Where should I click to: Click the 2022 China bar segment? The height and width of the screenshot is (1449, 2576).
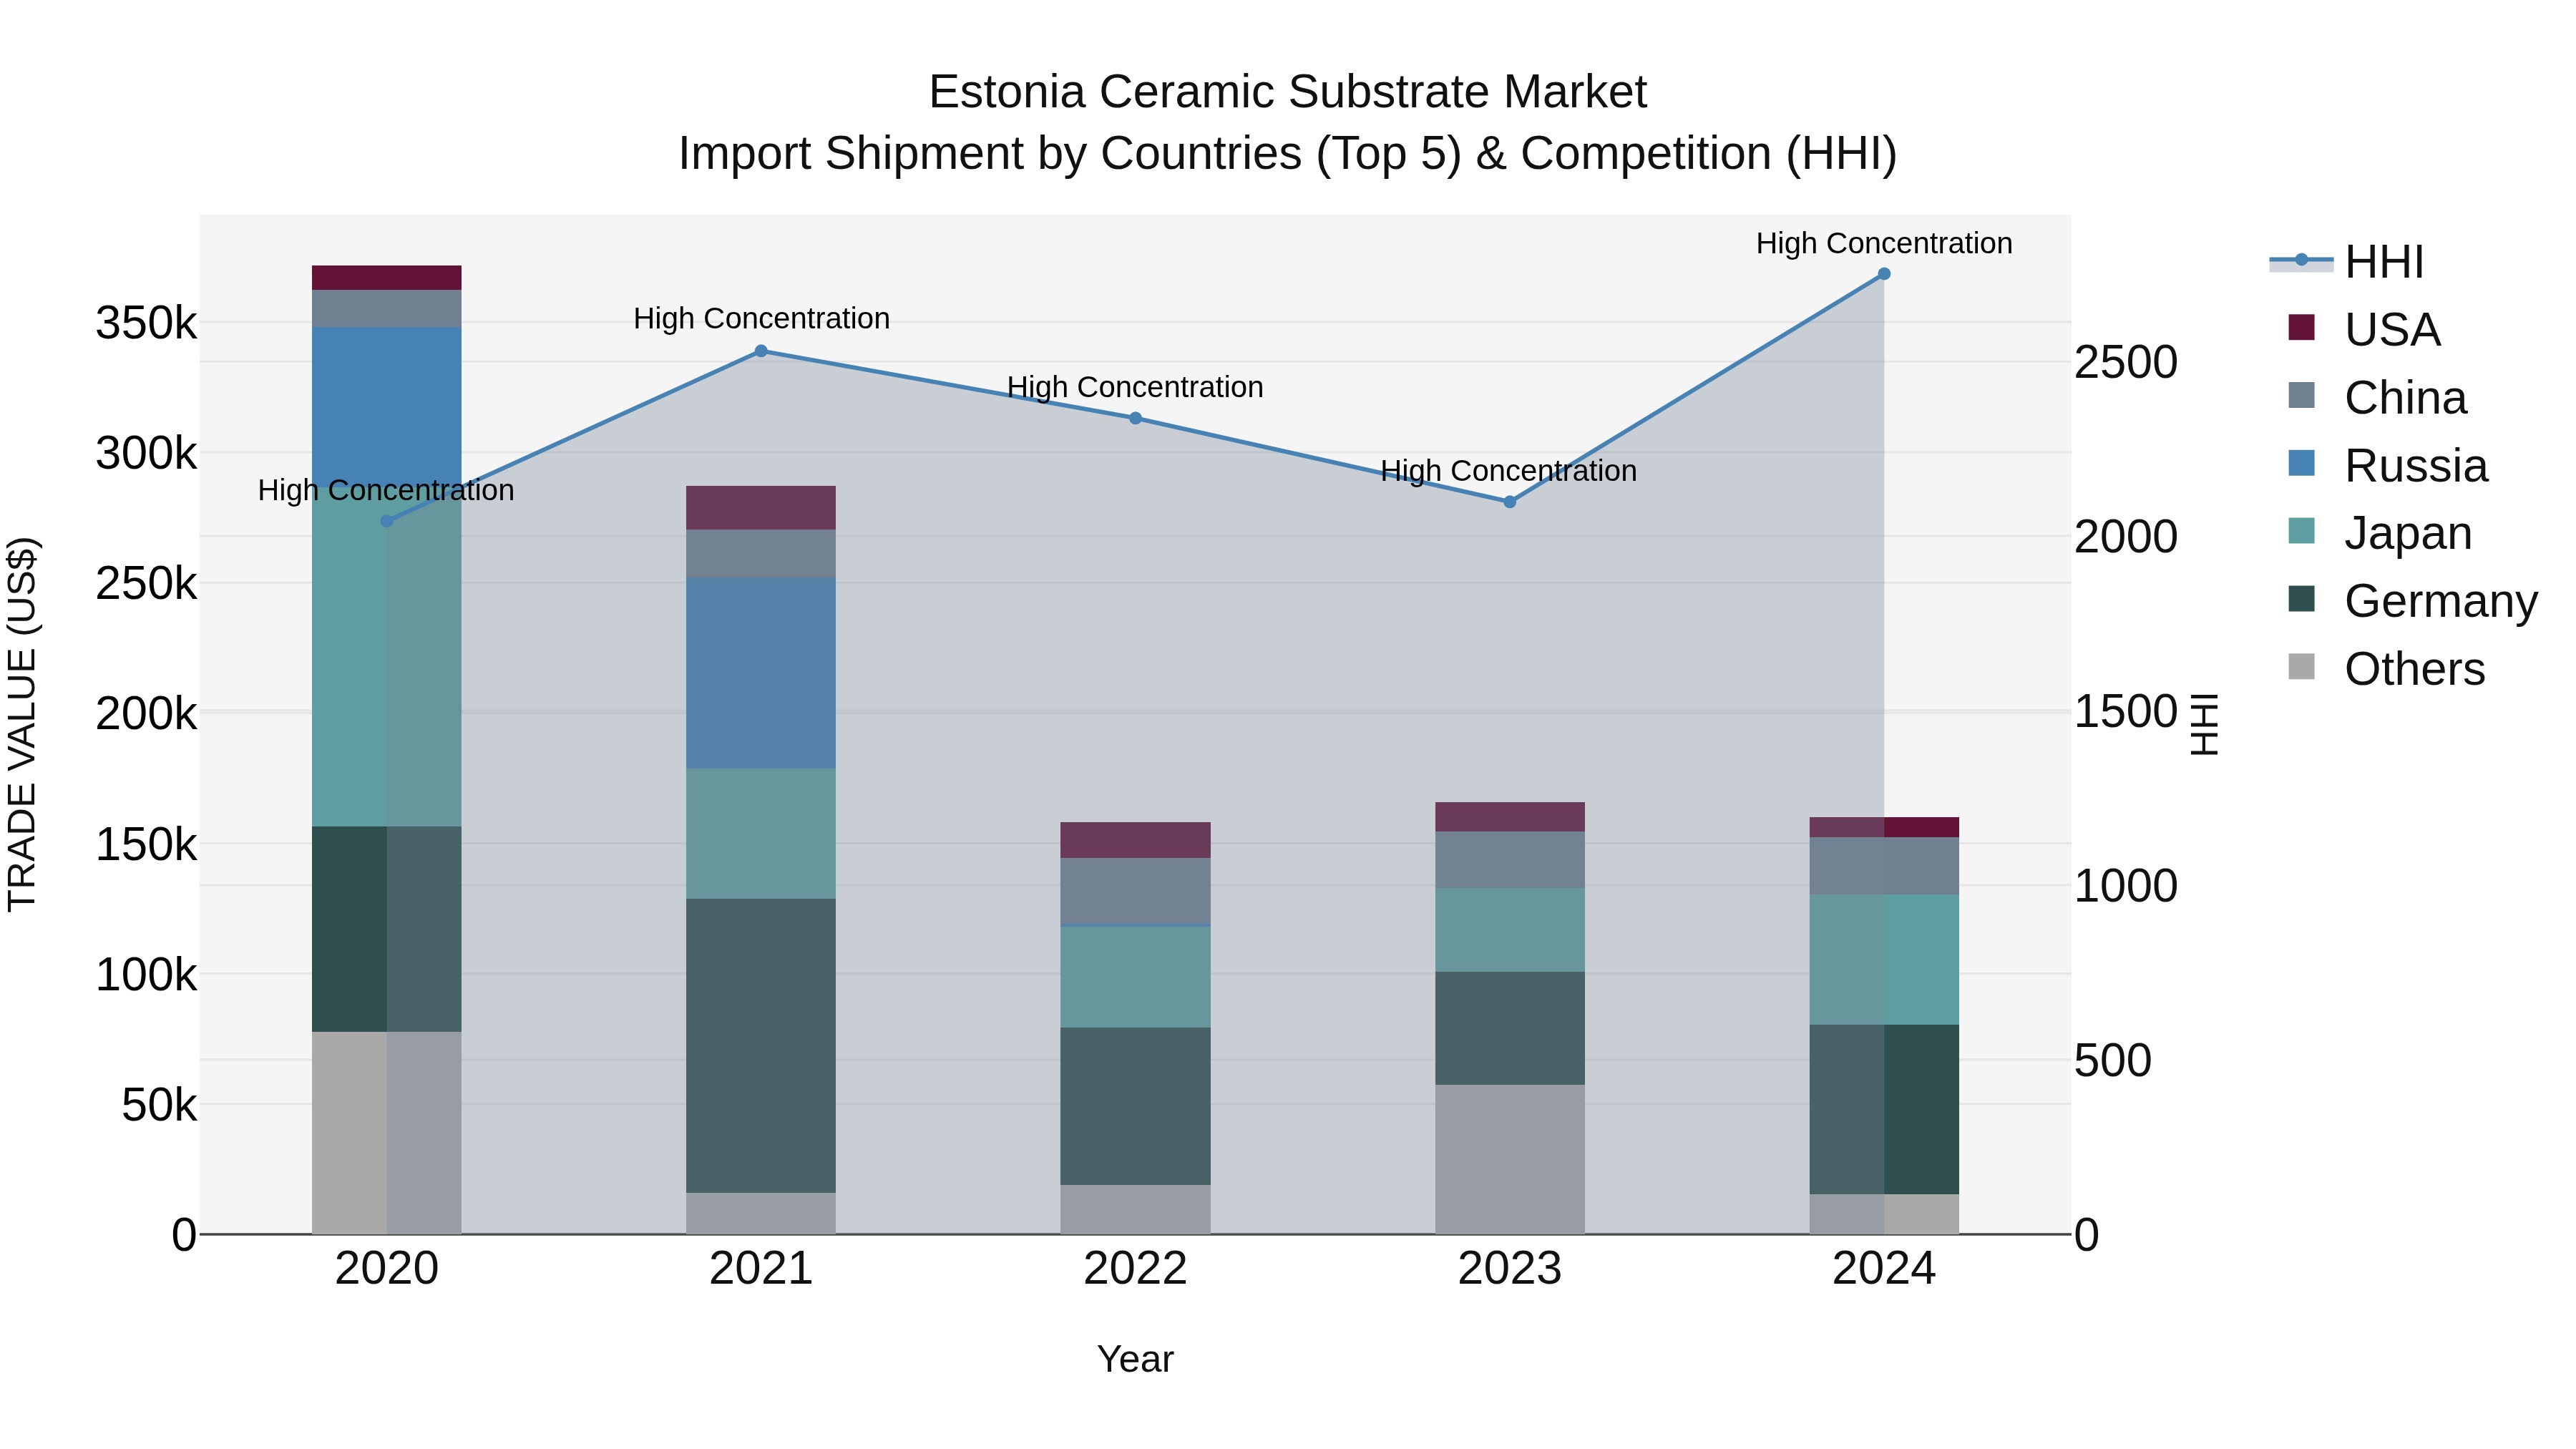click(x=1136, y=891)
